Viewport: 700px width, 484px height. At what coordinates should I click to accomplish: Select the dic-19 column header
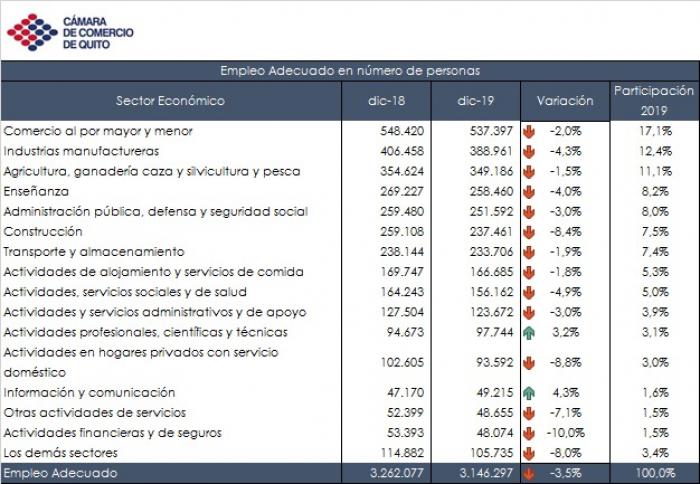(x=476, y=100)
